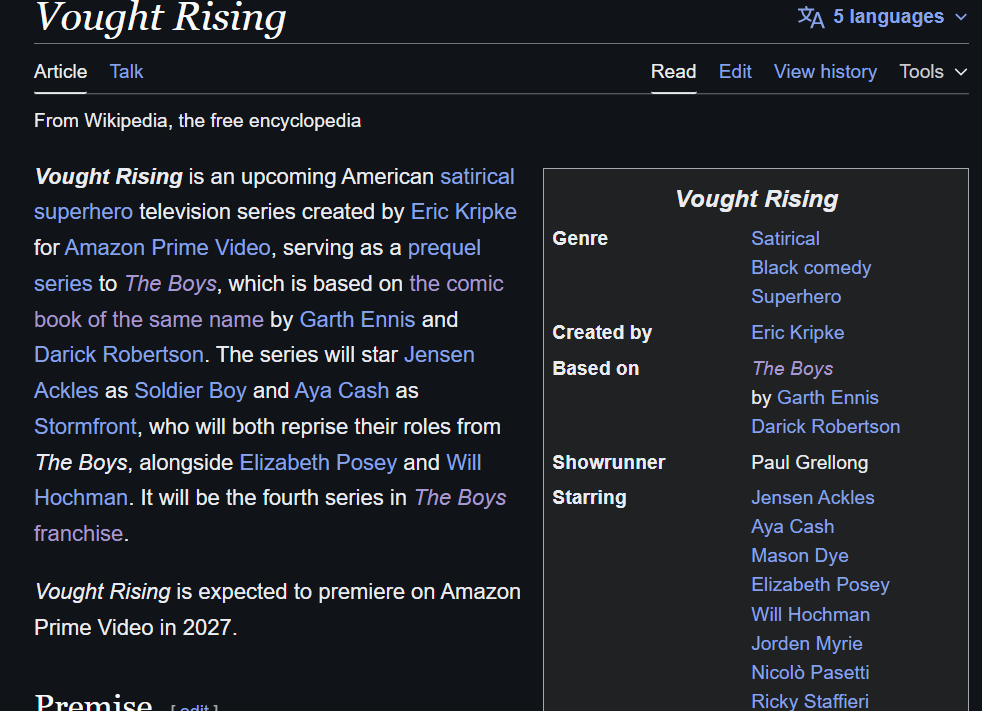Select the Read tab
Image resolution: width=982 pixels, height=711 pixels.
(x=673, y=71)
